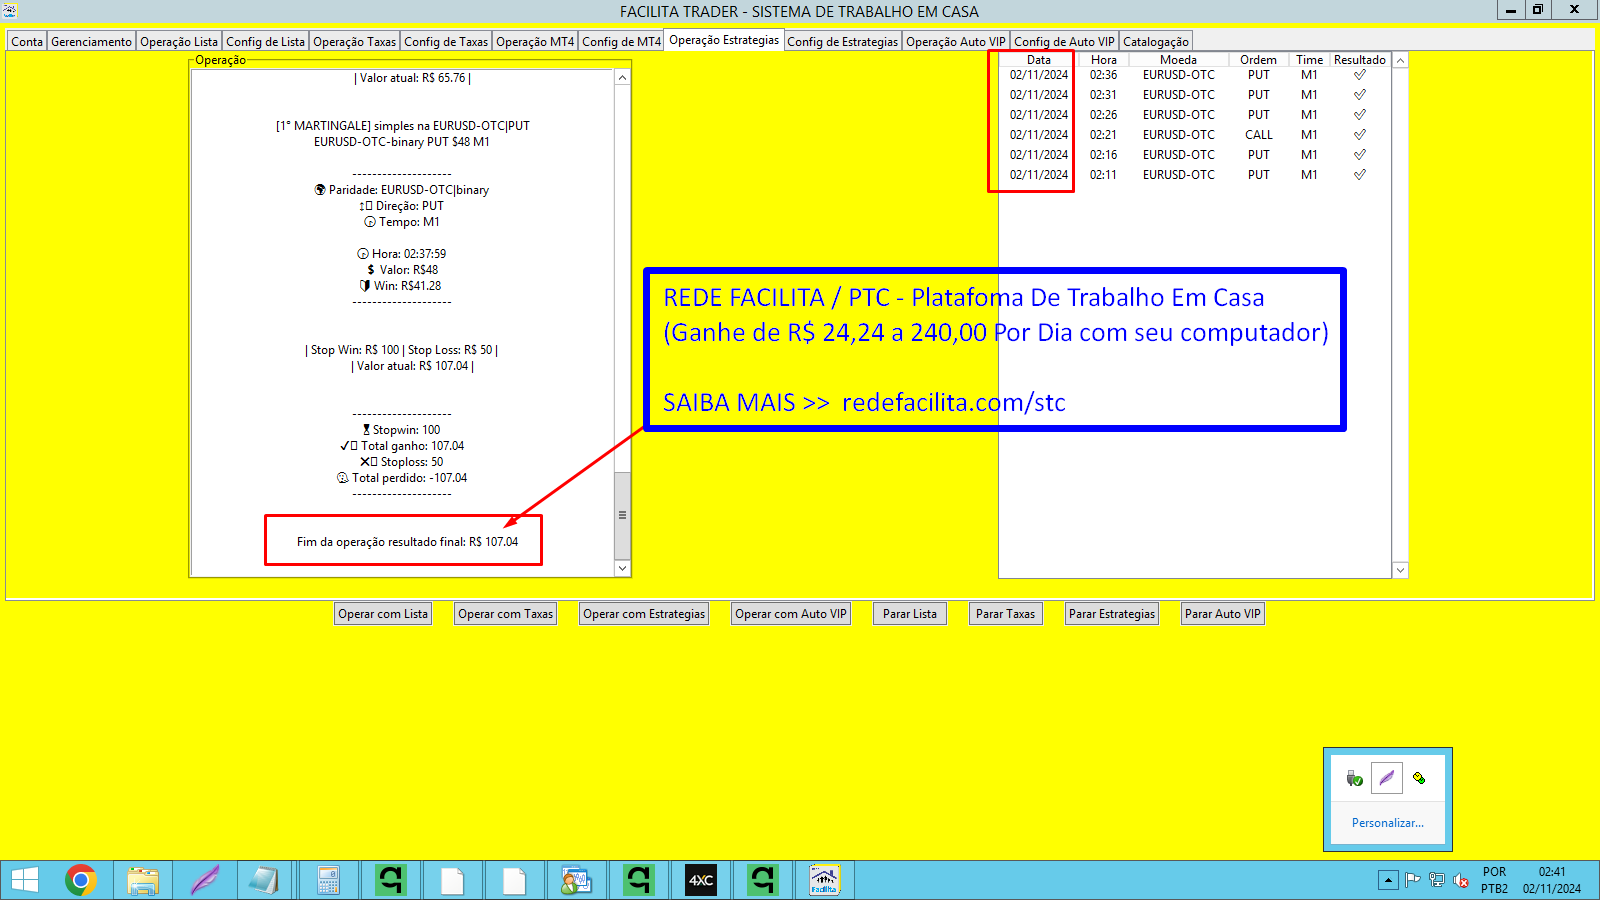Open the Operação Lista tab

[x=179, y=42]
